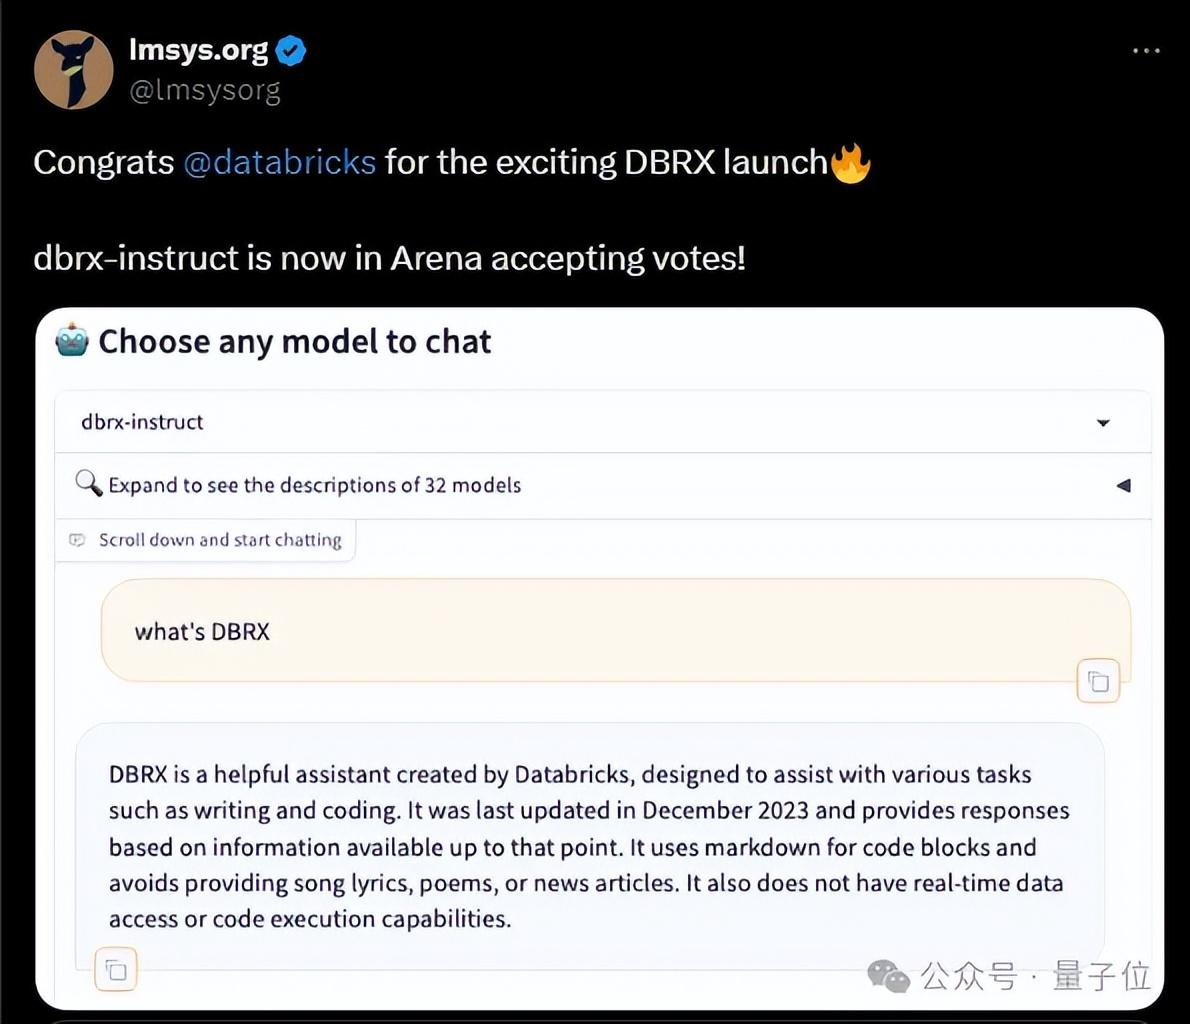Click the magnifying glass icon

point(88,484)
